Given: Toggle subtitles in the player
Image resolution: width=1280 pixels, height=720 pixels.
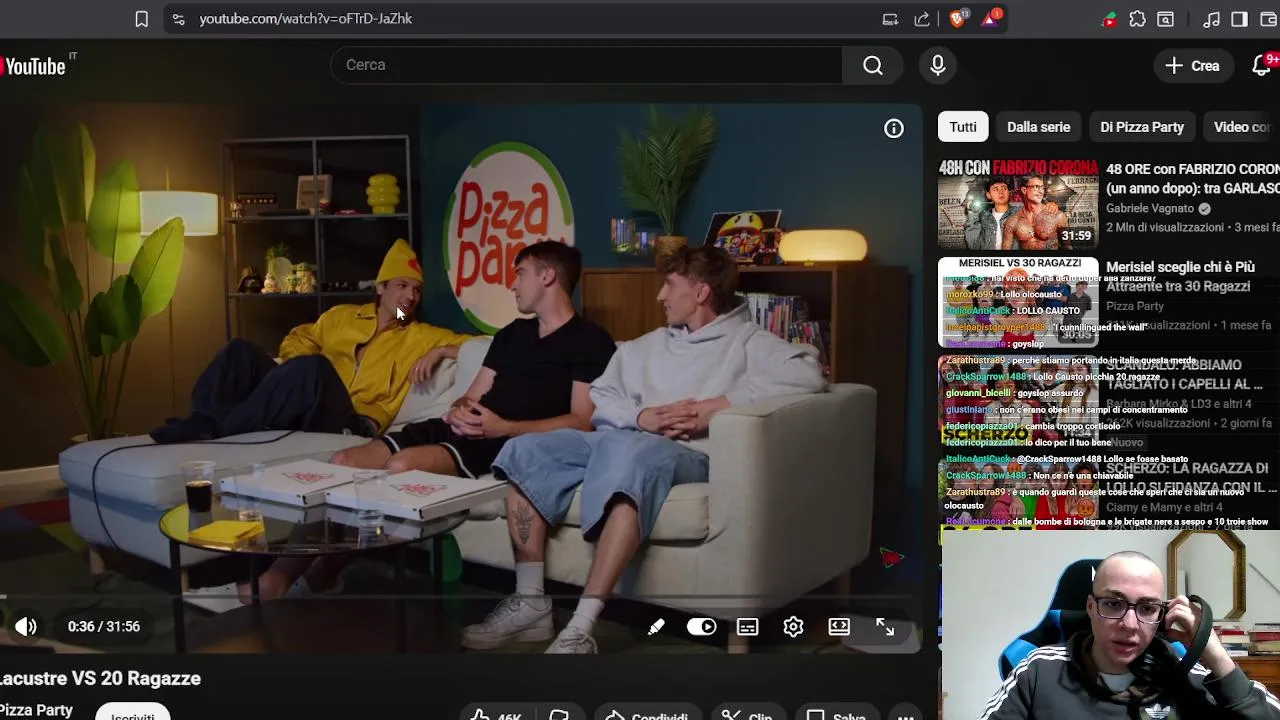Looking at the screenshot, I should pos(747,627).
